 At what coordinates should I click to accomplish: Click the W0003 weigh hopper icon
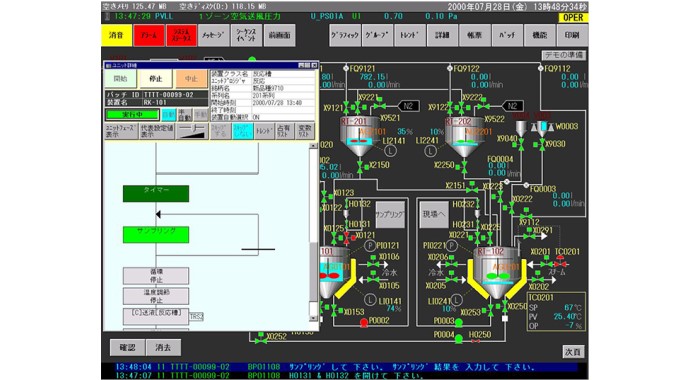[543, 128]
